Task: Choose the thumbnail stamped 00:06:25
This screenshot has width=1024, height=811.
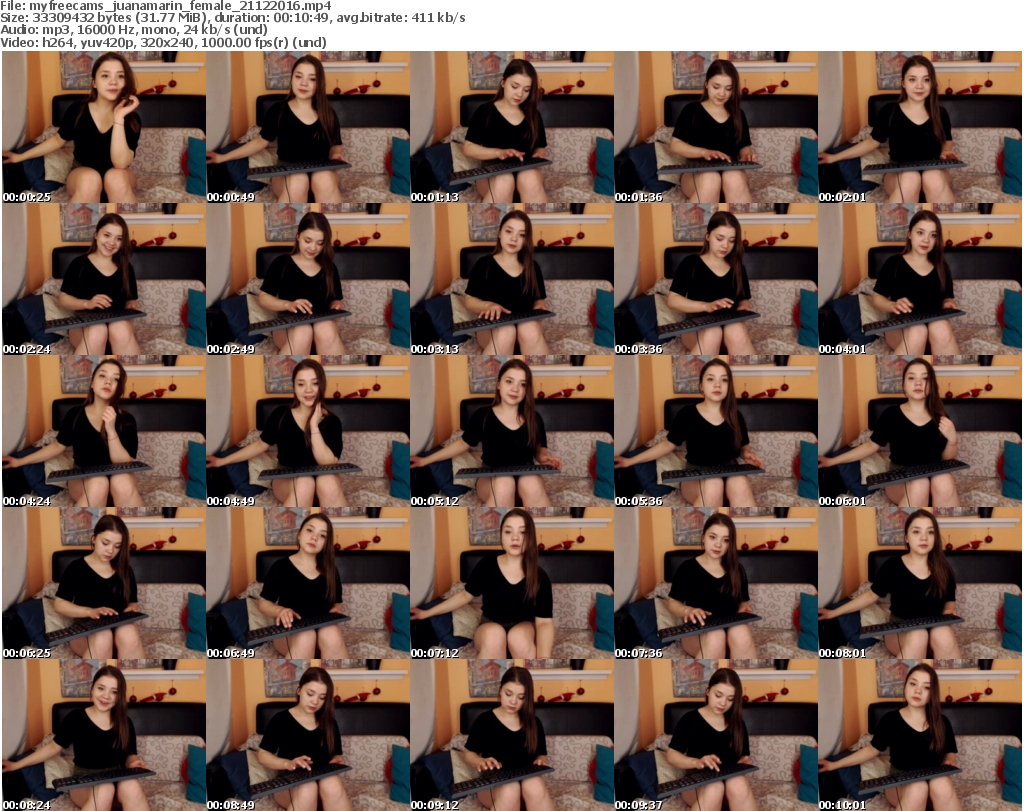Action: (104, 583)
